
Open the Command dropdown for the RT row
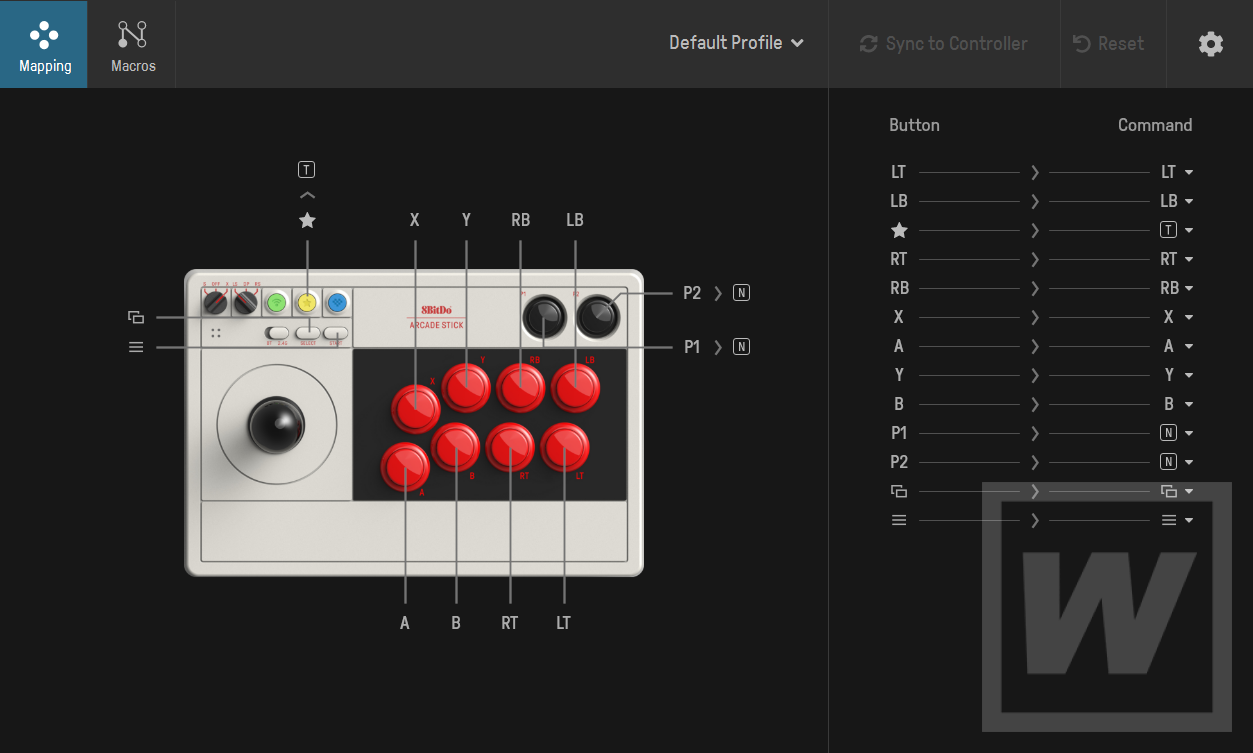1177,259
